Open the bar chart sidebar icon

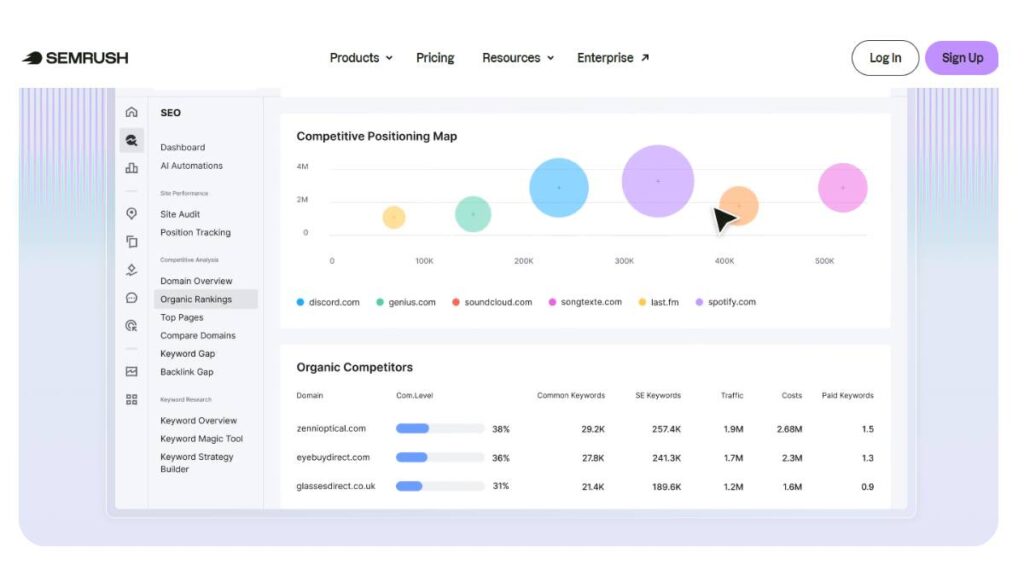[x=131, y=168]
